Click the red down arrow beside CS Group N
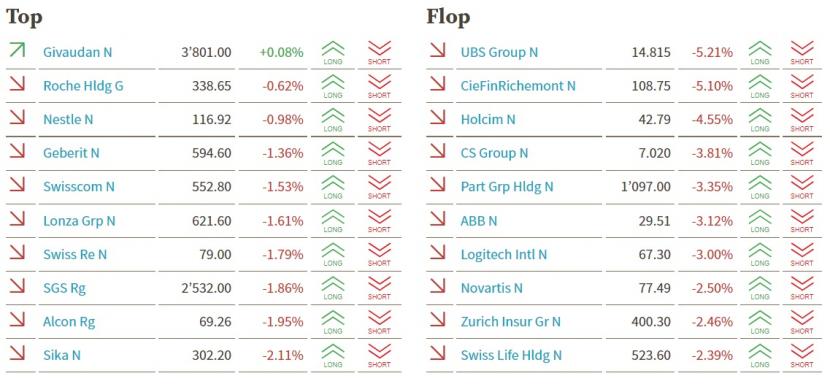 coord(438,151)
